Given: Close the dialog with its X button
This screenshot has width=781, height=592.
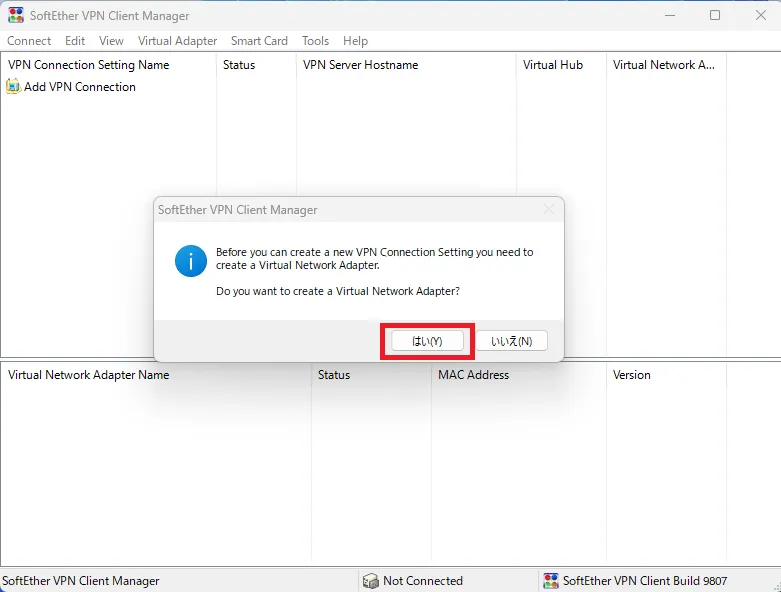Looking at the screenshot, I should (x=549, y=210).
